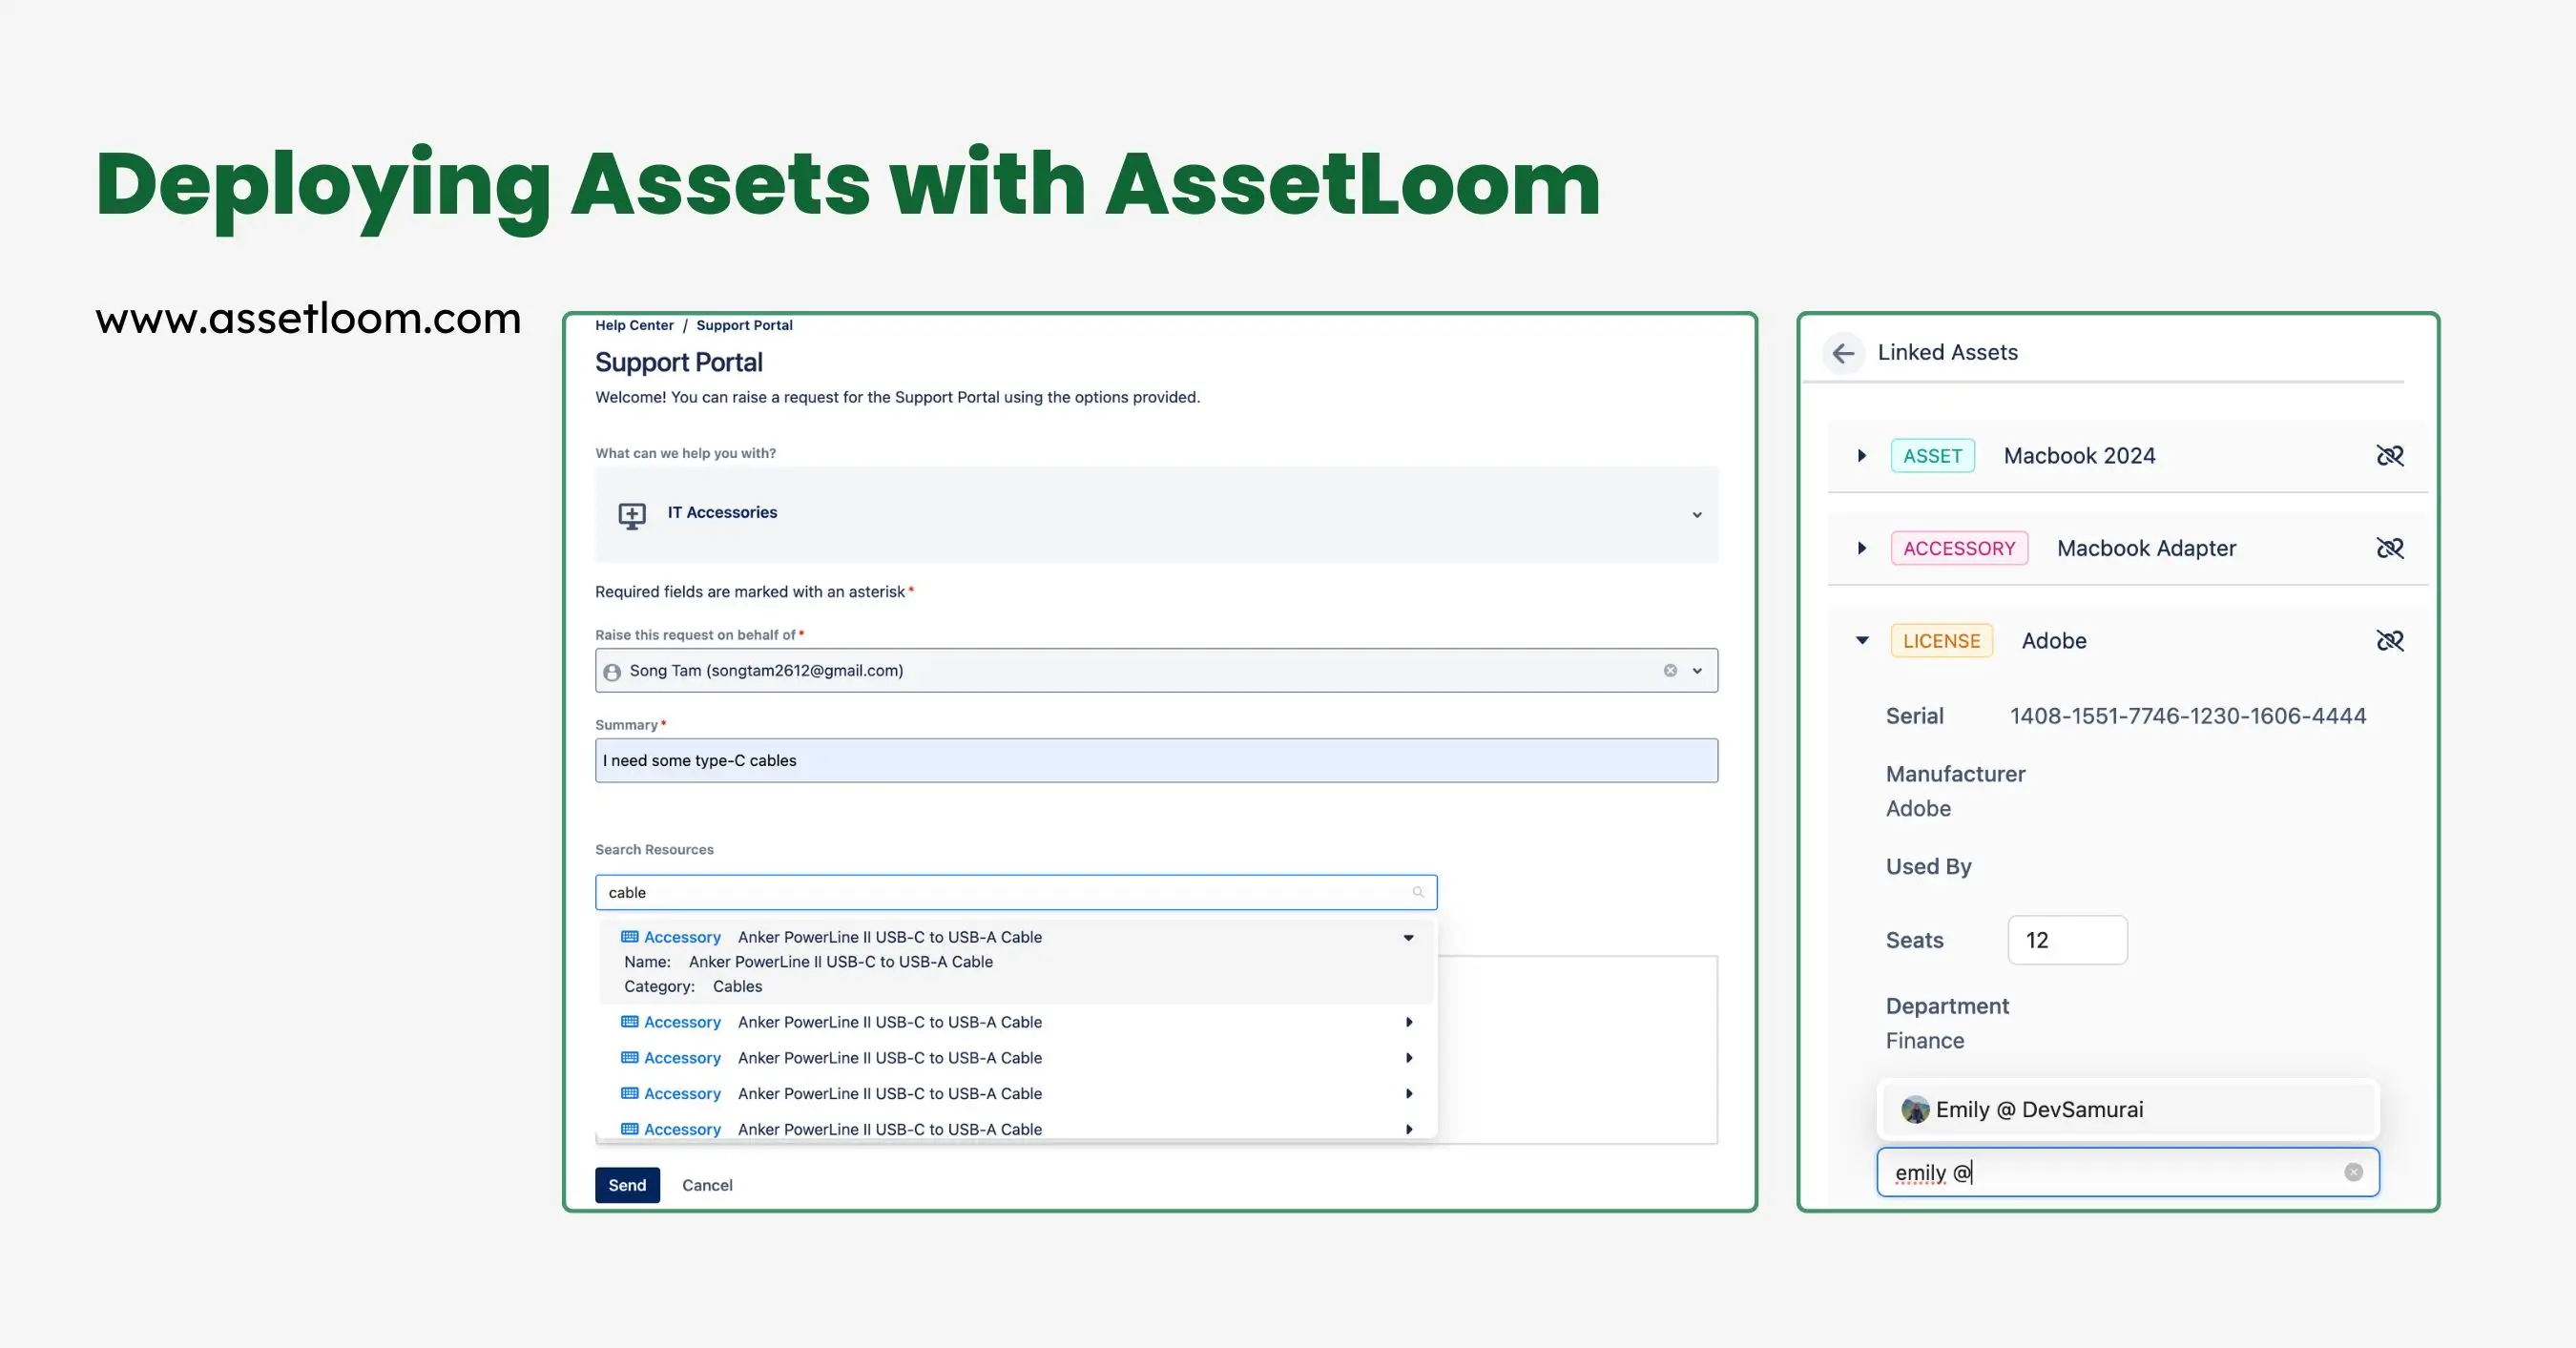The image size is (2576, 1348).
Task: Expand the Macbook Adapter accessory row
Action: pyautogui.click(x=1861, y=548)
